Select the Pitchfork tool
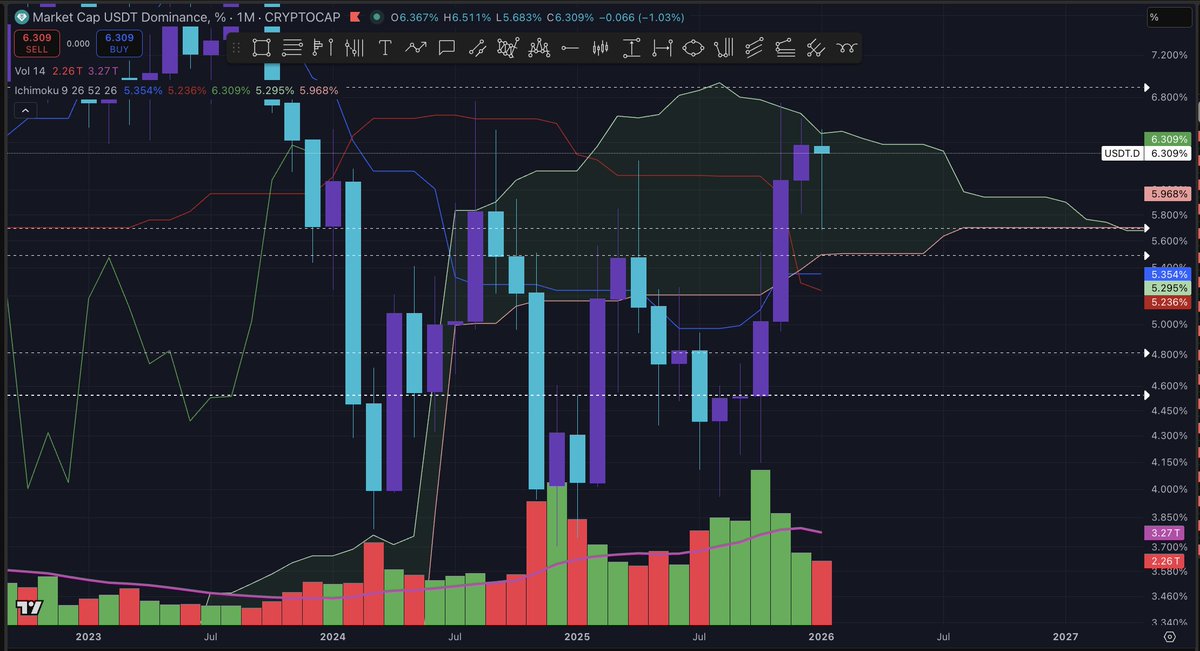The image size is (1200, 651). tap(724, 47)
